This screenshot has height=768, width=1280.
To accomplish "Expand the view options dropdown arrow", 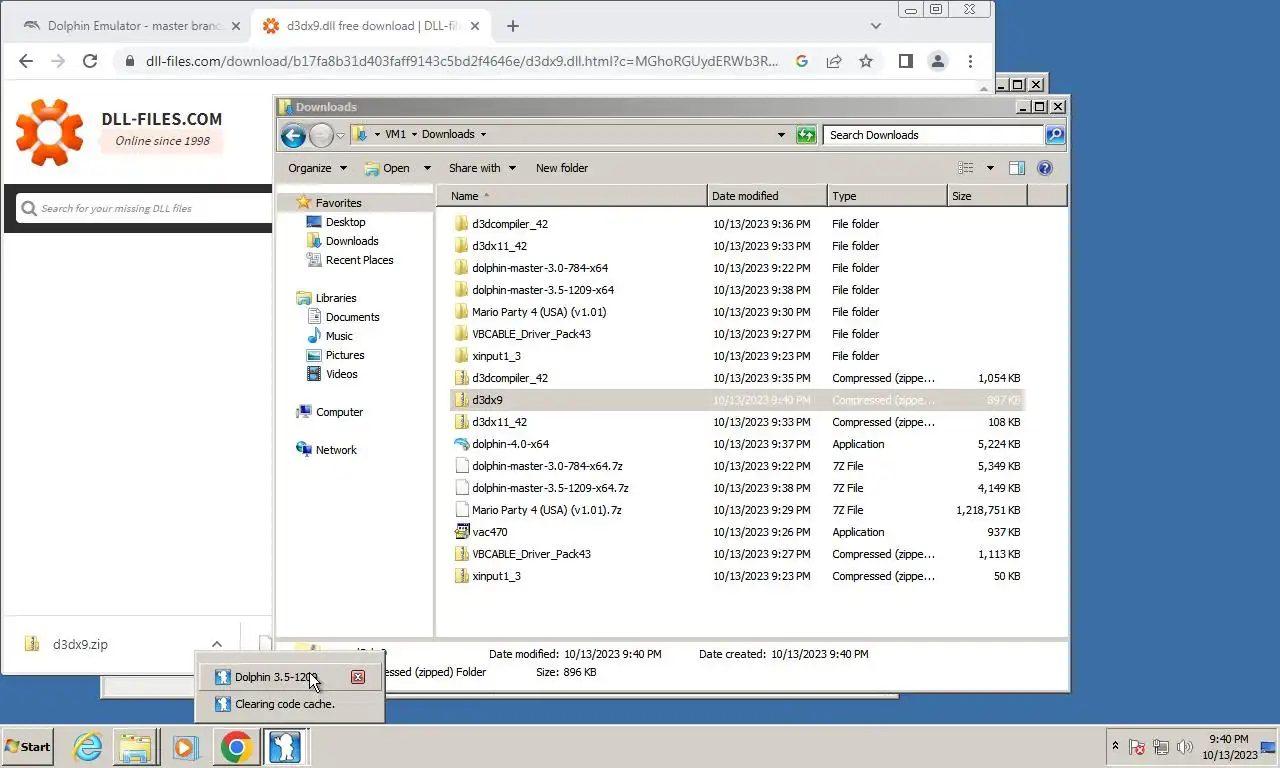I will pyautogui.click(x=990, y=168).
